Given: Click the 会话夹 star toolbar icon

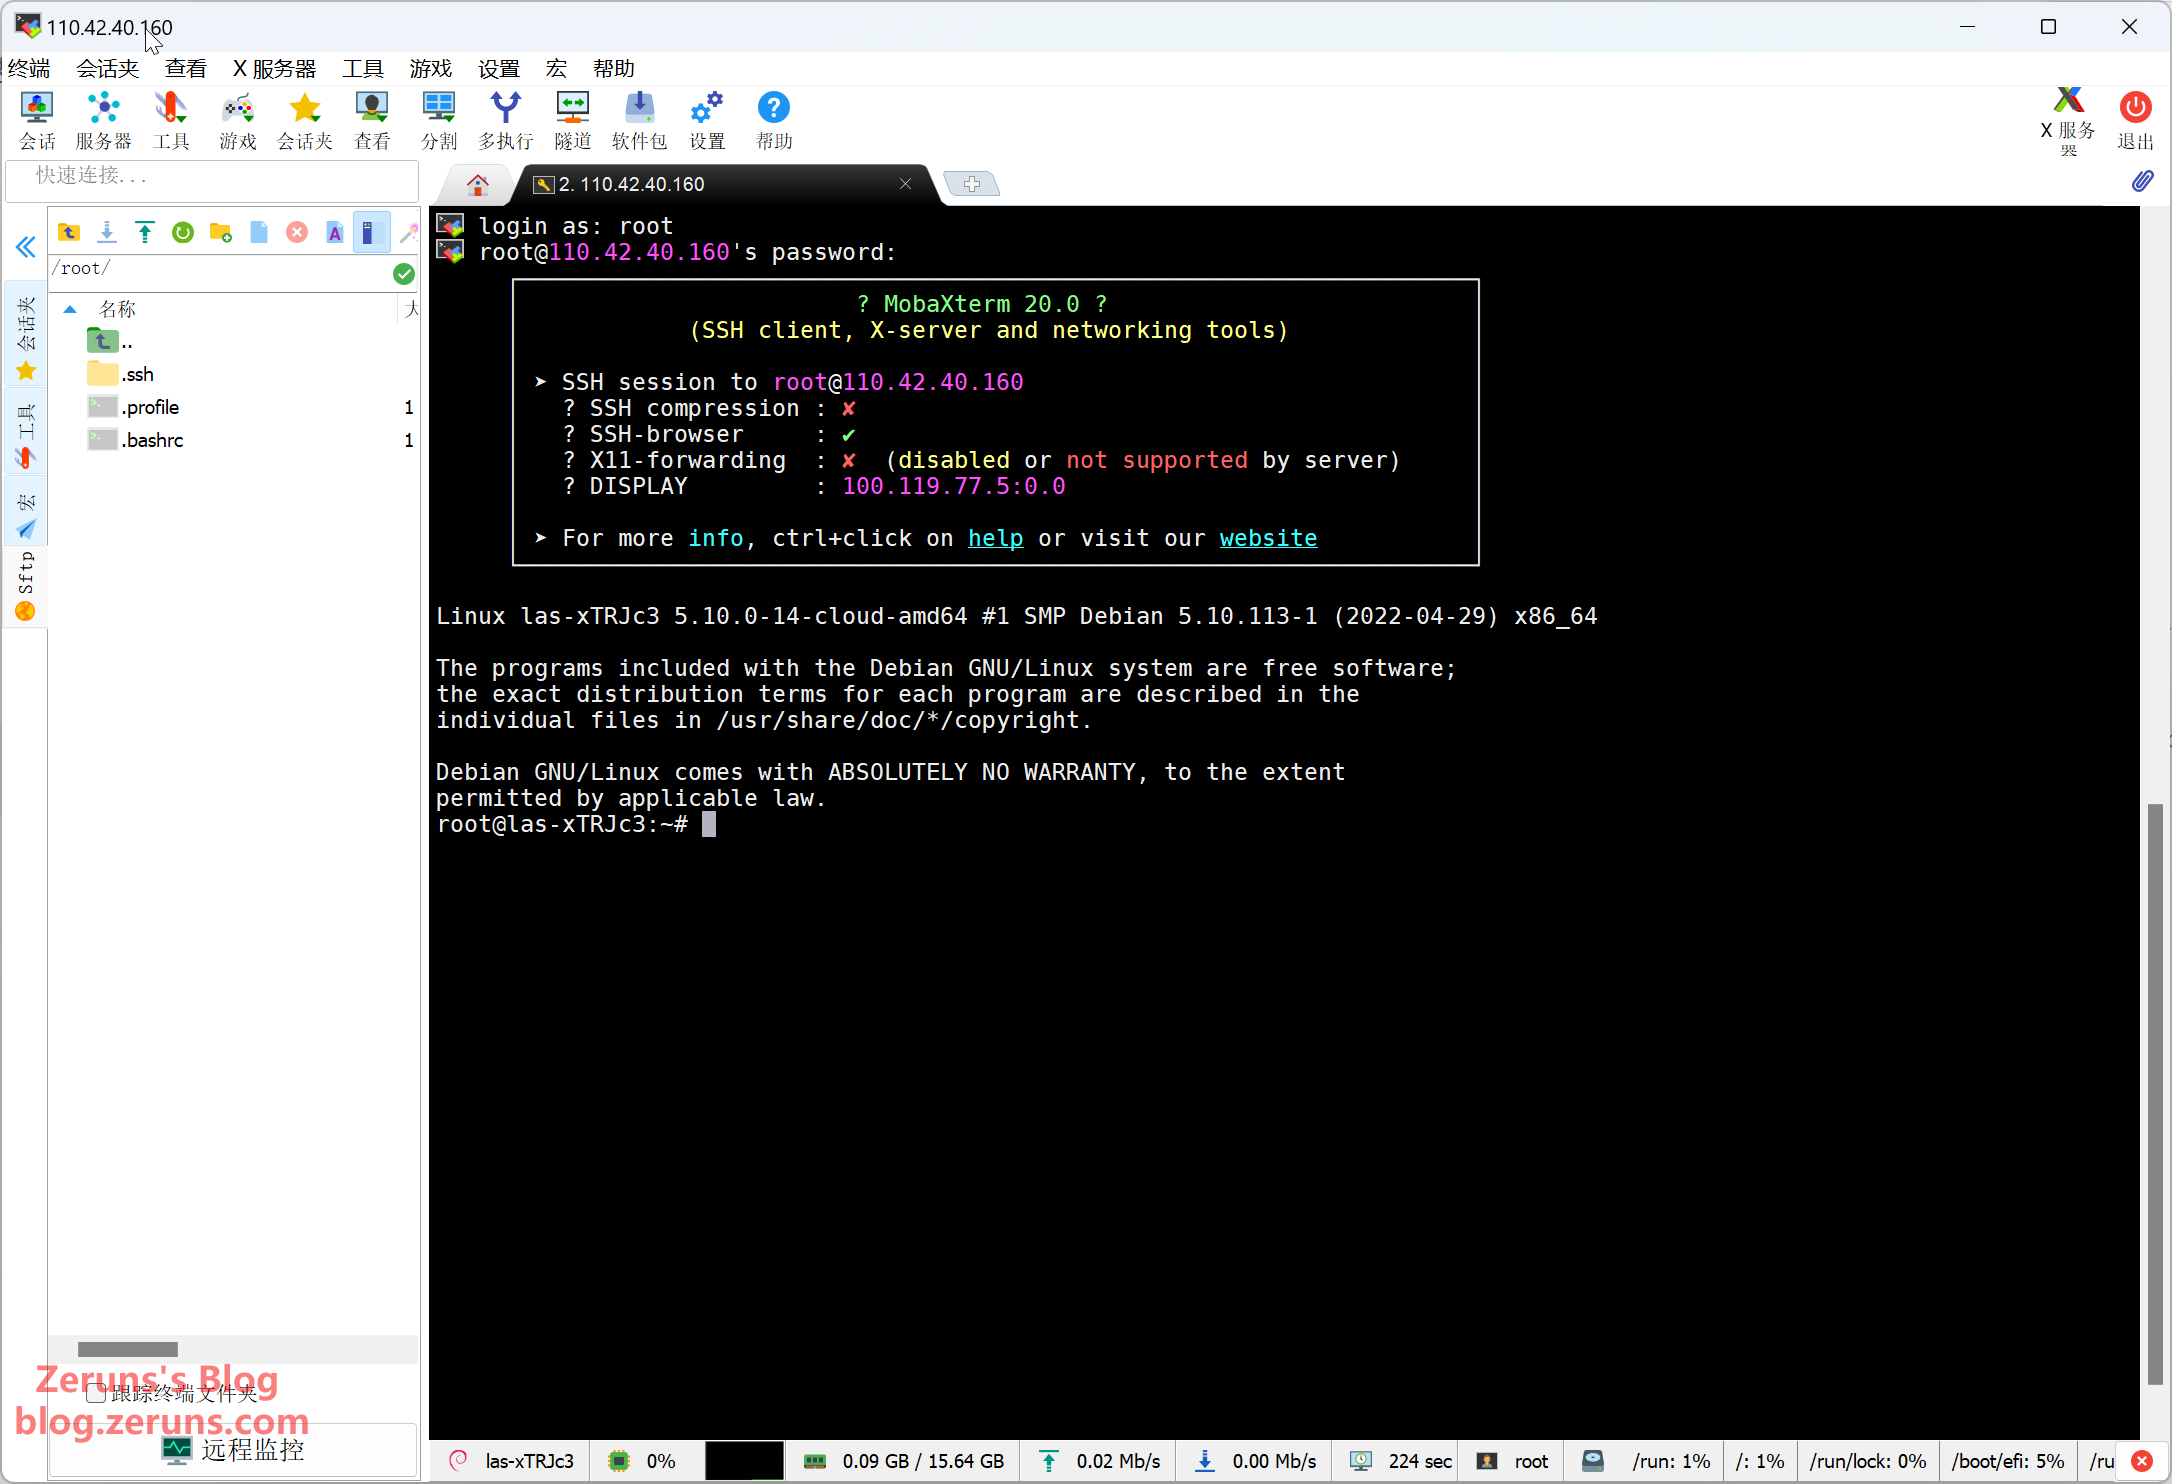Looking at the screenshot, I should click(305, 120).
